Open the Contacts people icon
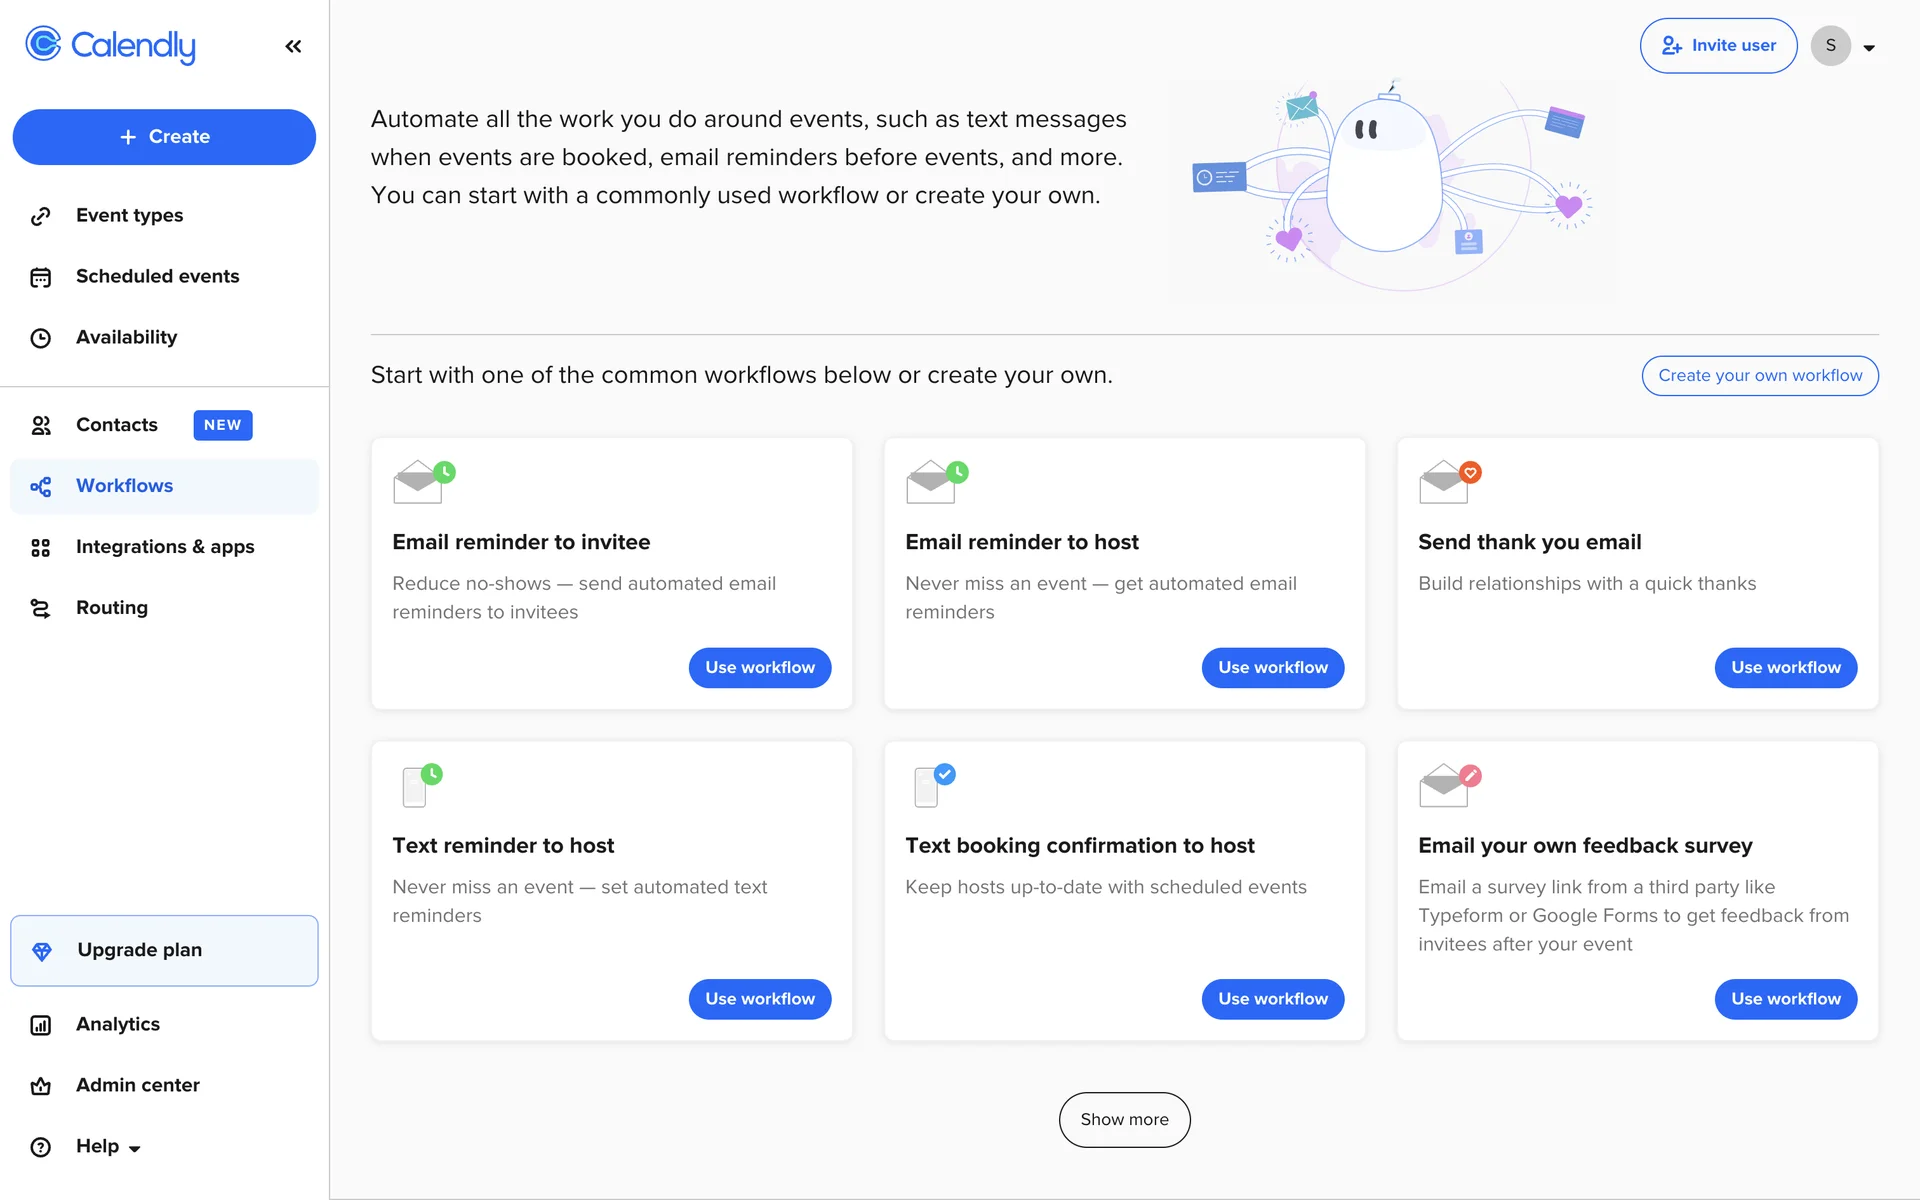 pos(41,425)
